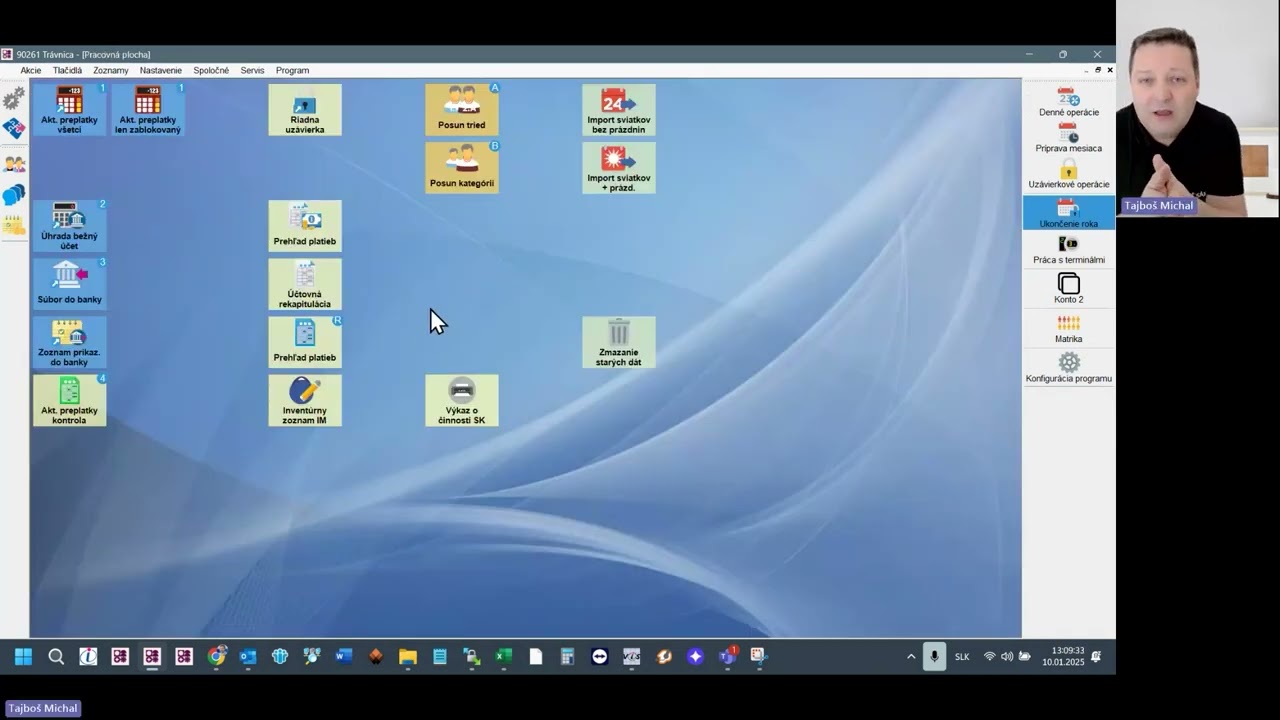Click the calendar with coins sidebar icon
1280x720 pixels.
point(14,226)
